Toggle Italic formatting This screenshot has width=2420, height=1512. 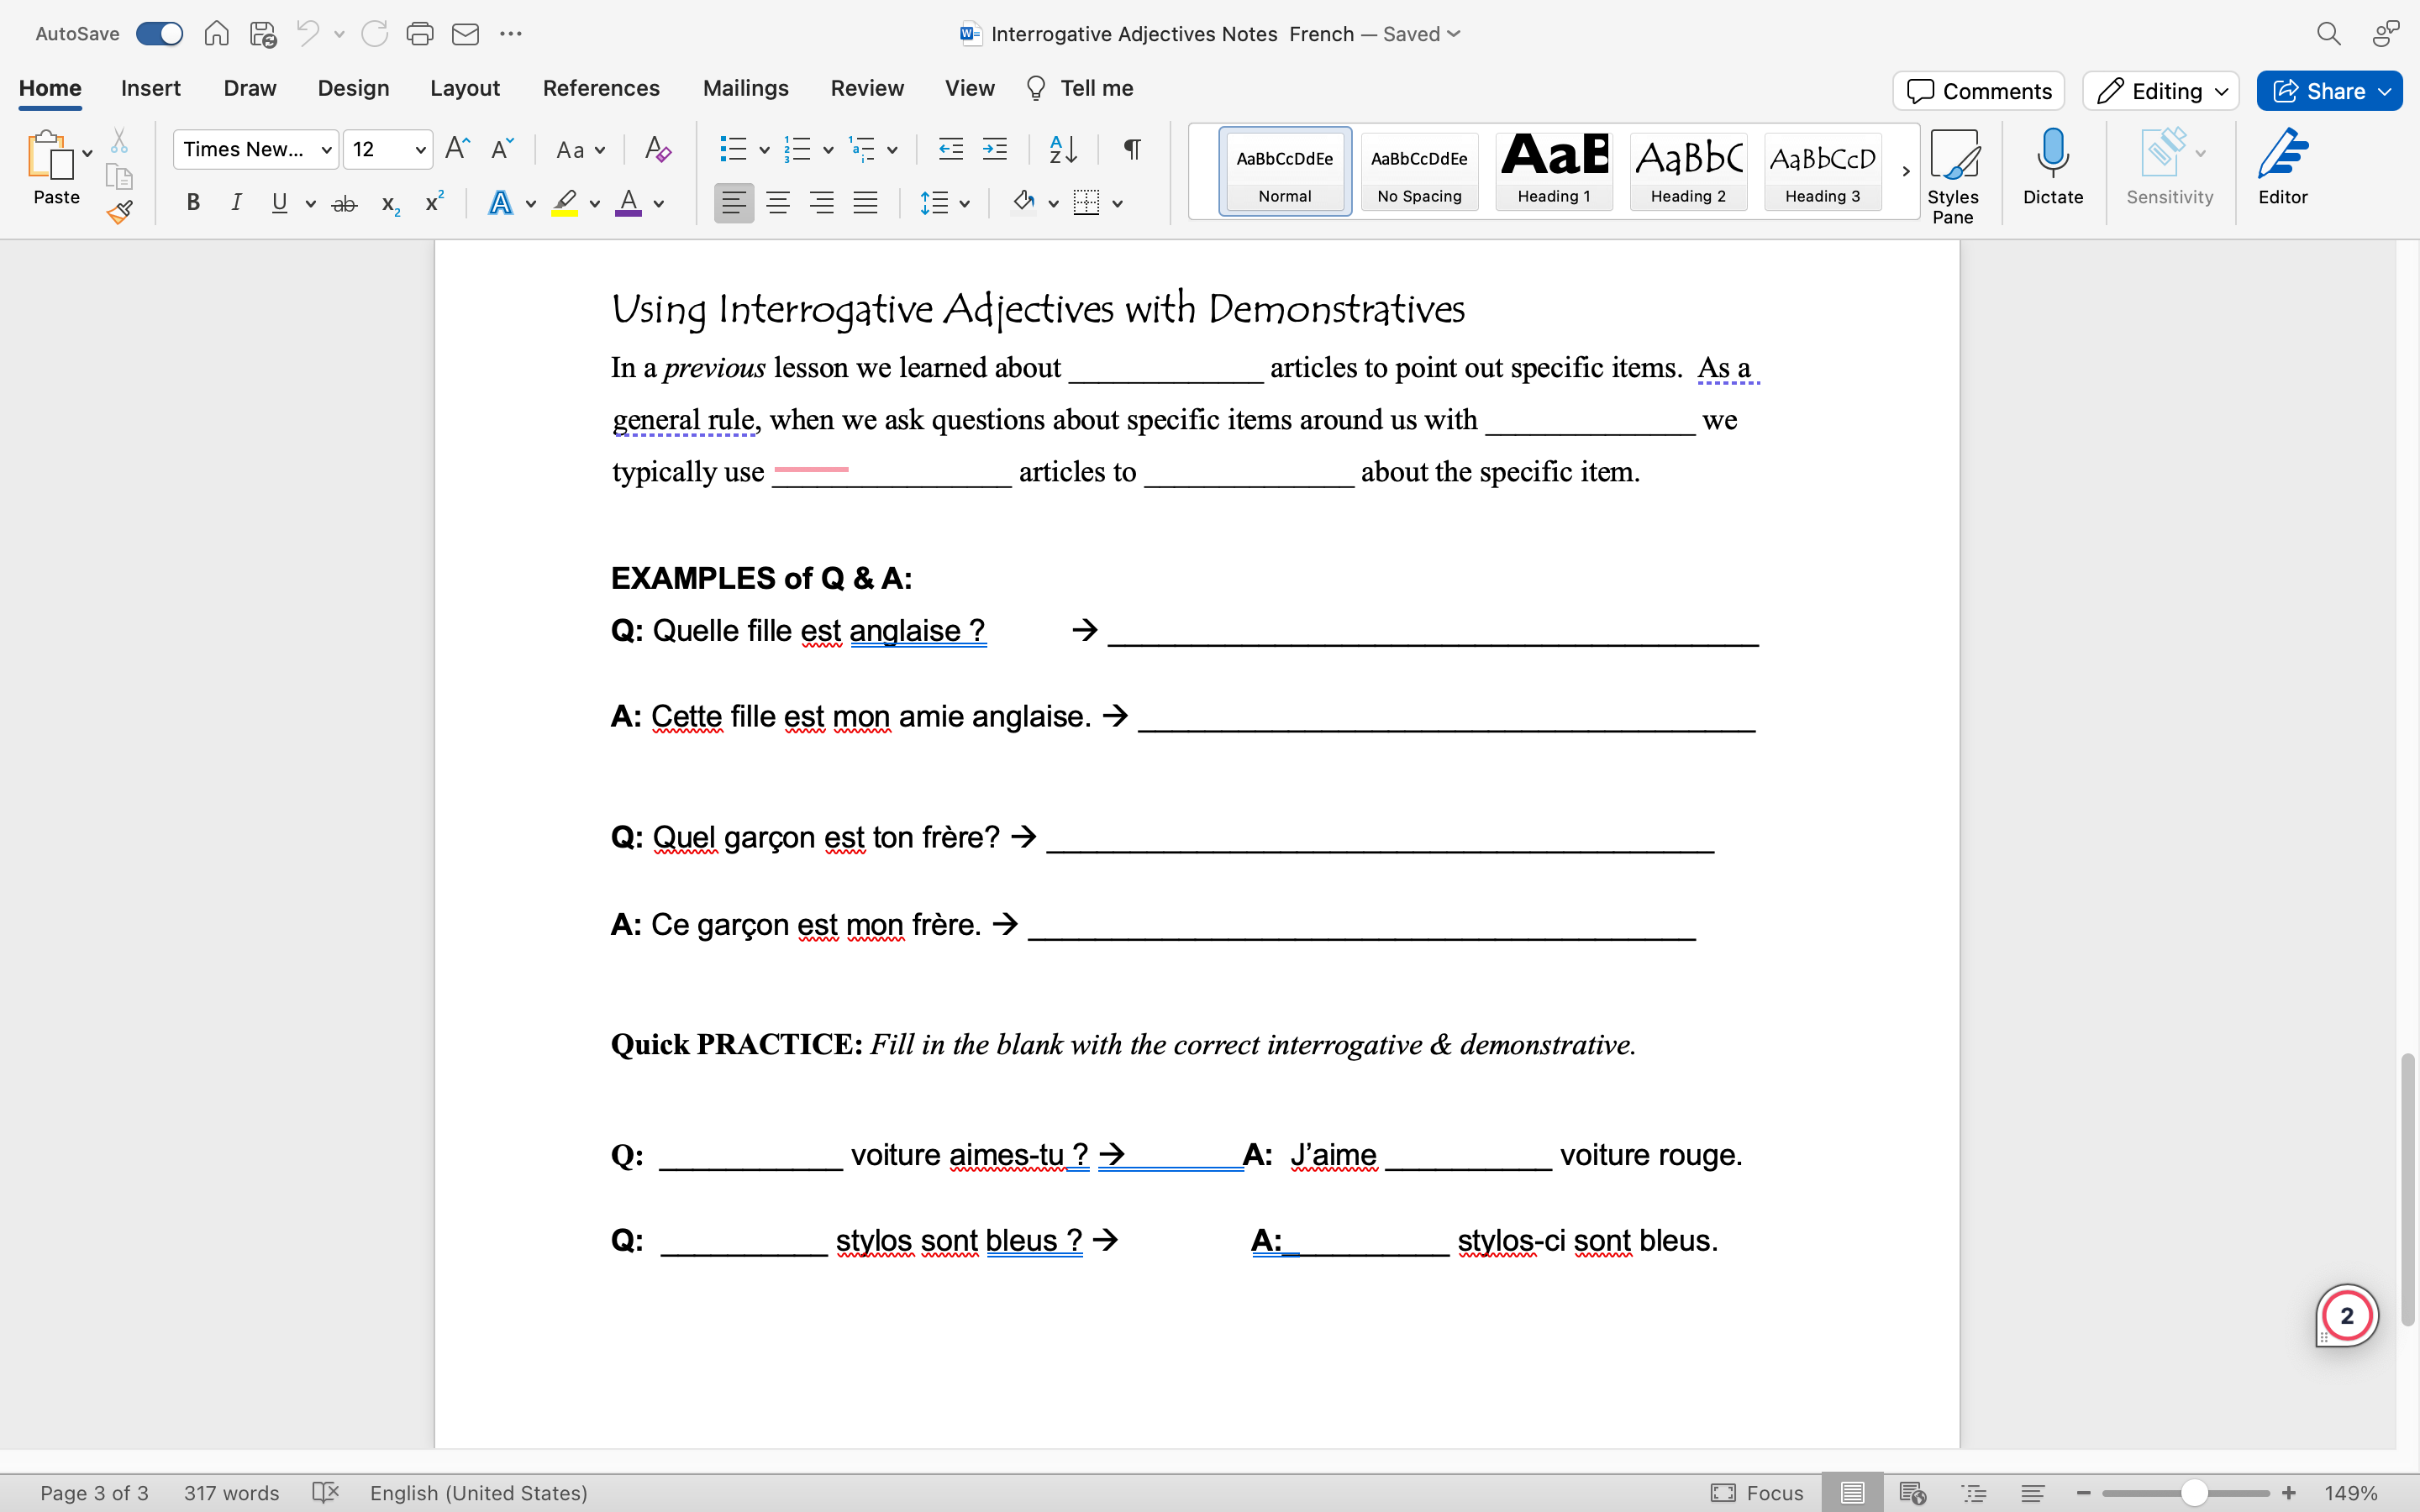pyautogui.click(x=236, y=203)
